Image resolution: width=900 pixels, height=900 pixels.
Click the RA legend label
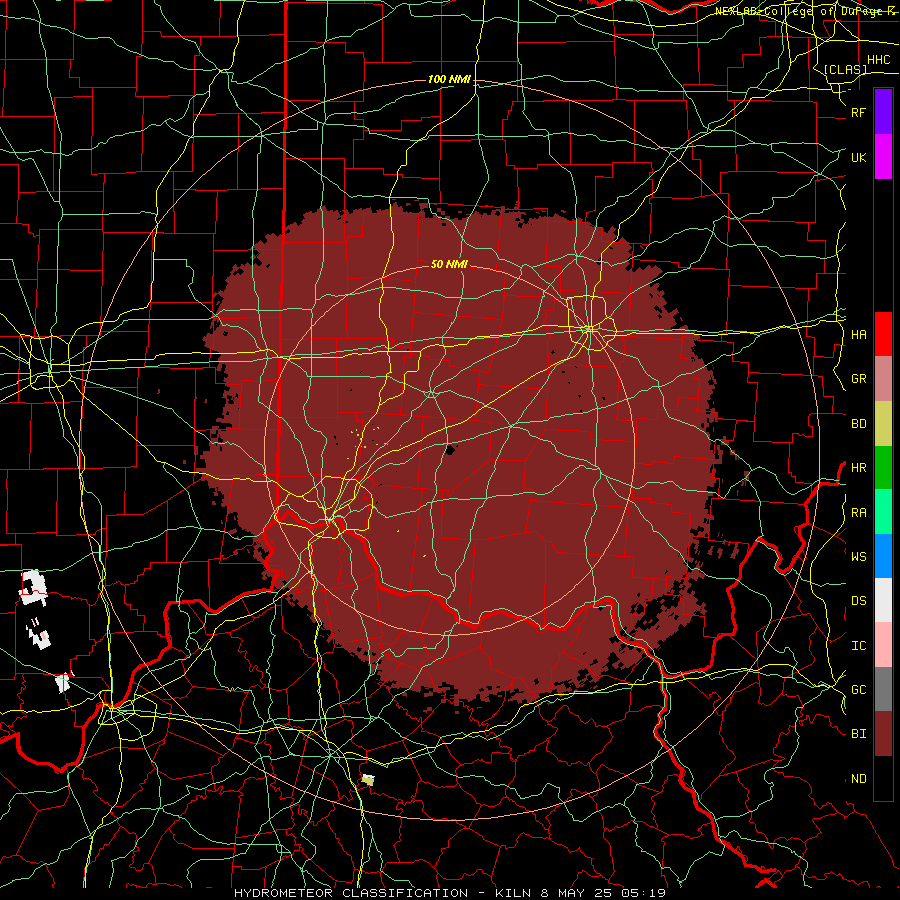tap(859, 513)
